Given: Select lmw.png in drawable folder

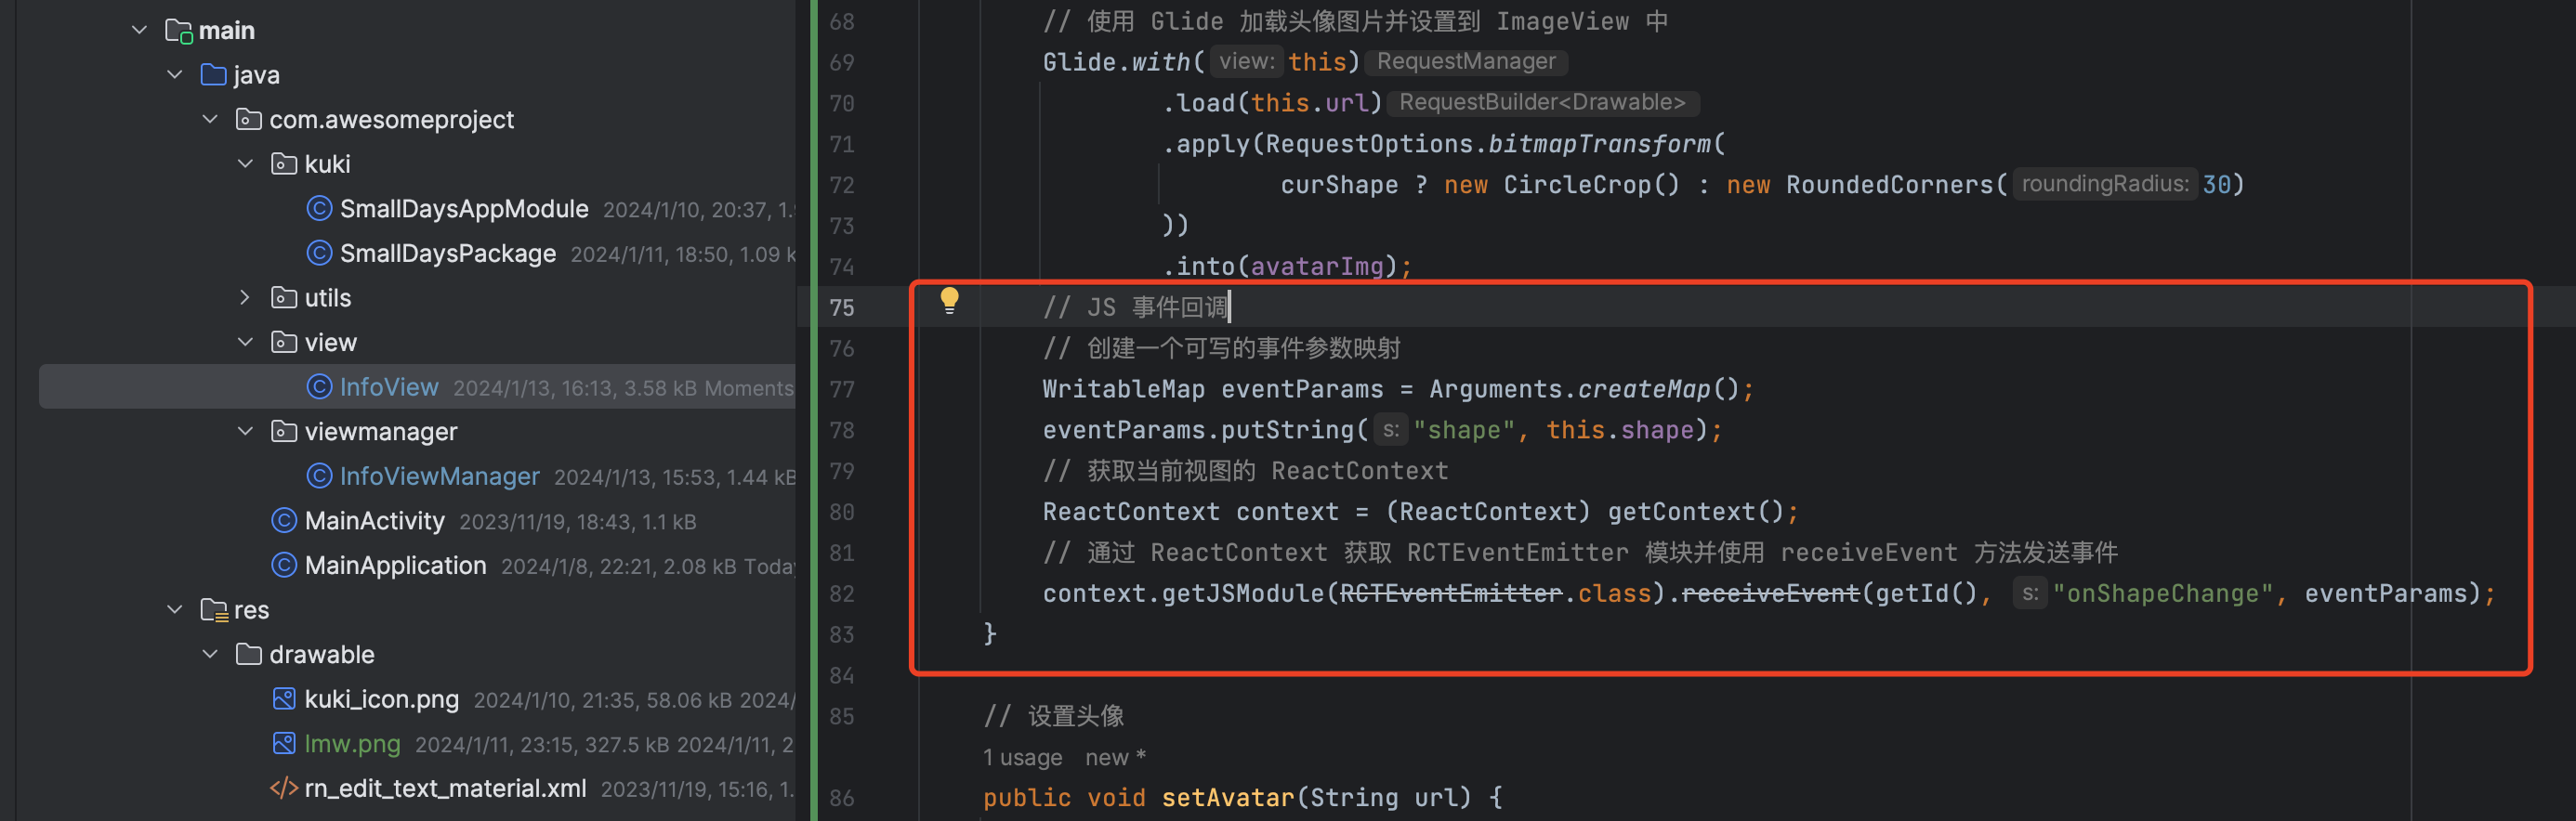Looking at the screenshot, I should coord(352,743).
